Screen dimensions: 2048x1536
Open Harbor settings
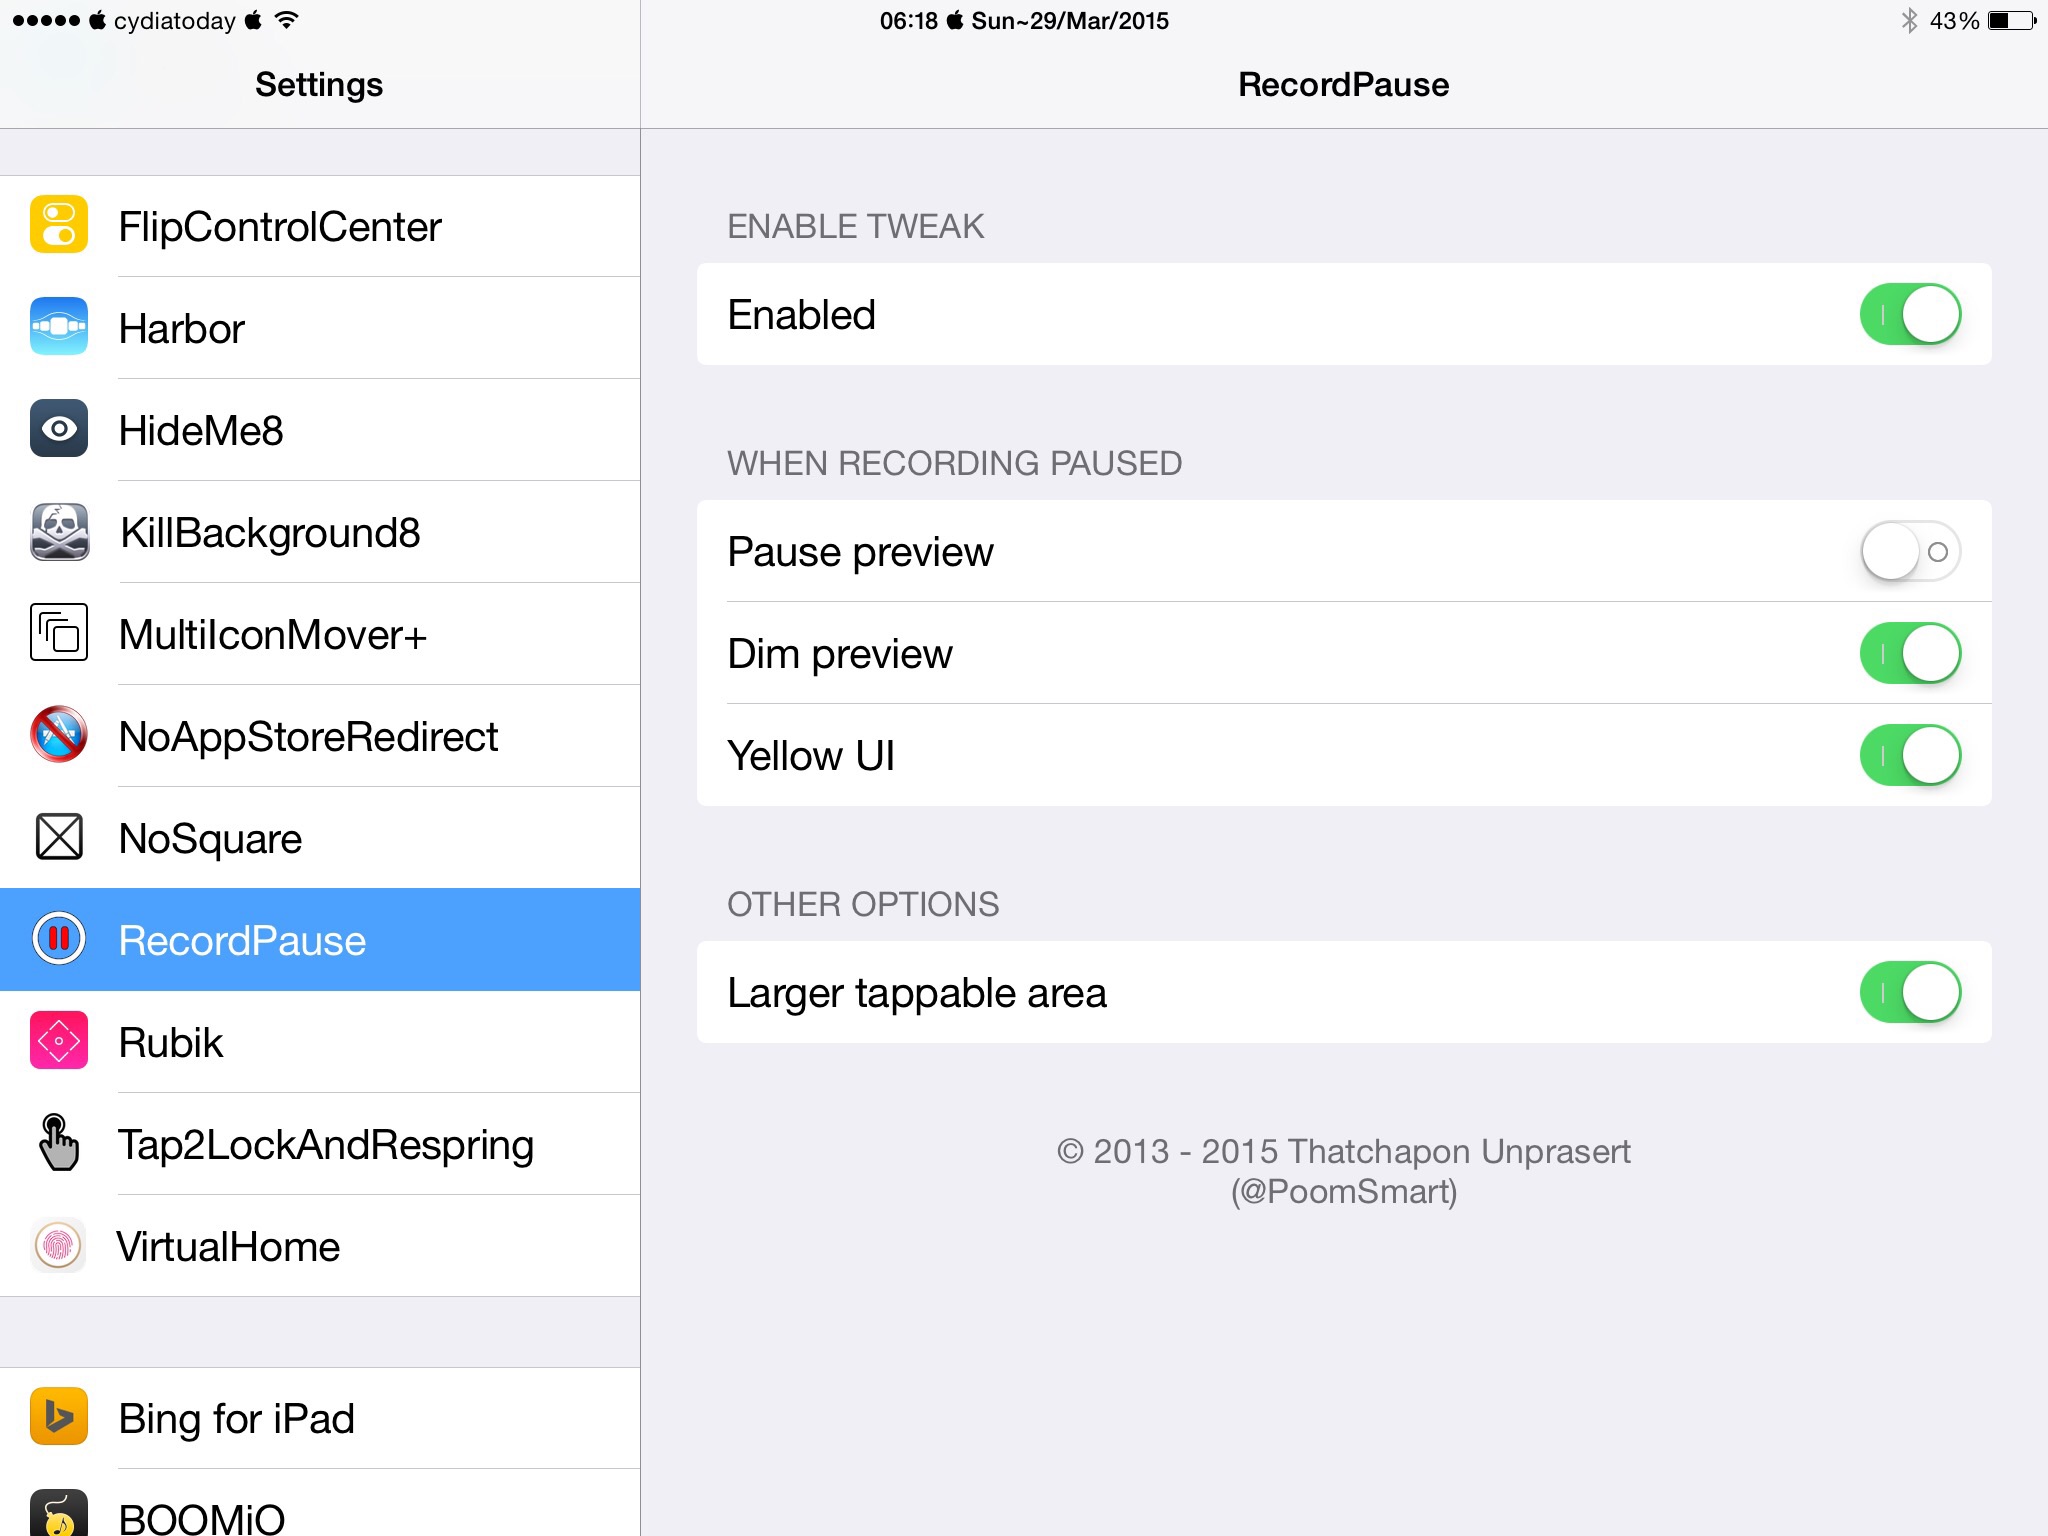pos(320,328)
